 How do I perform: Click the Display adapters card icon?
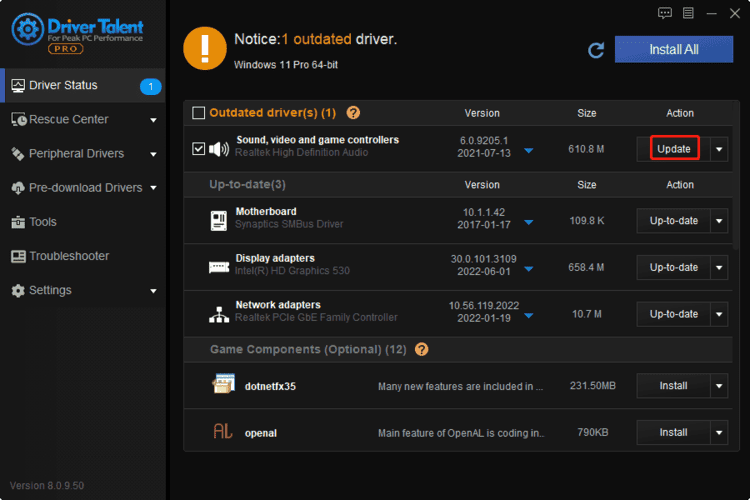pyautogui.click(x=219, y=267)
